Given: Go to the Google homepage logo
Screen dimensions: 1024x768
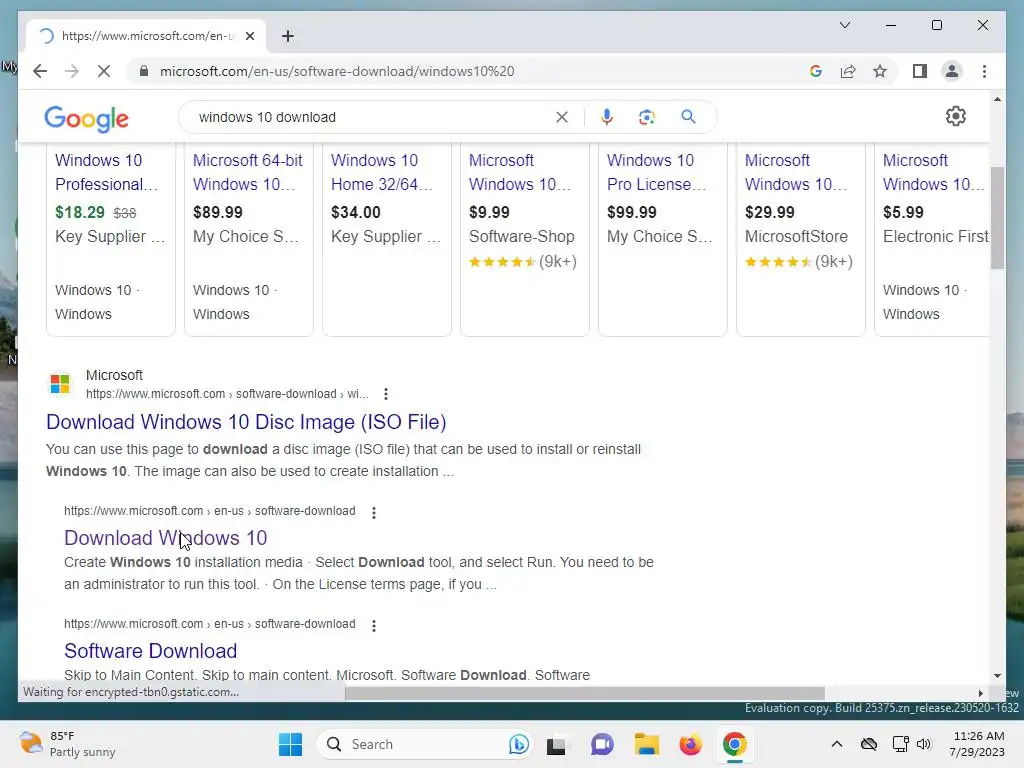Looking at the screenshot, I should click(x=86, y=118).
